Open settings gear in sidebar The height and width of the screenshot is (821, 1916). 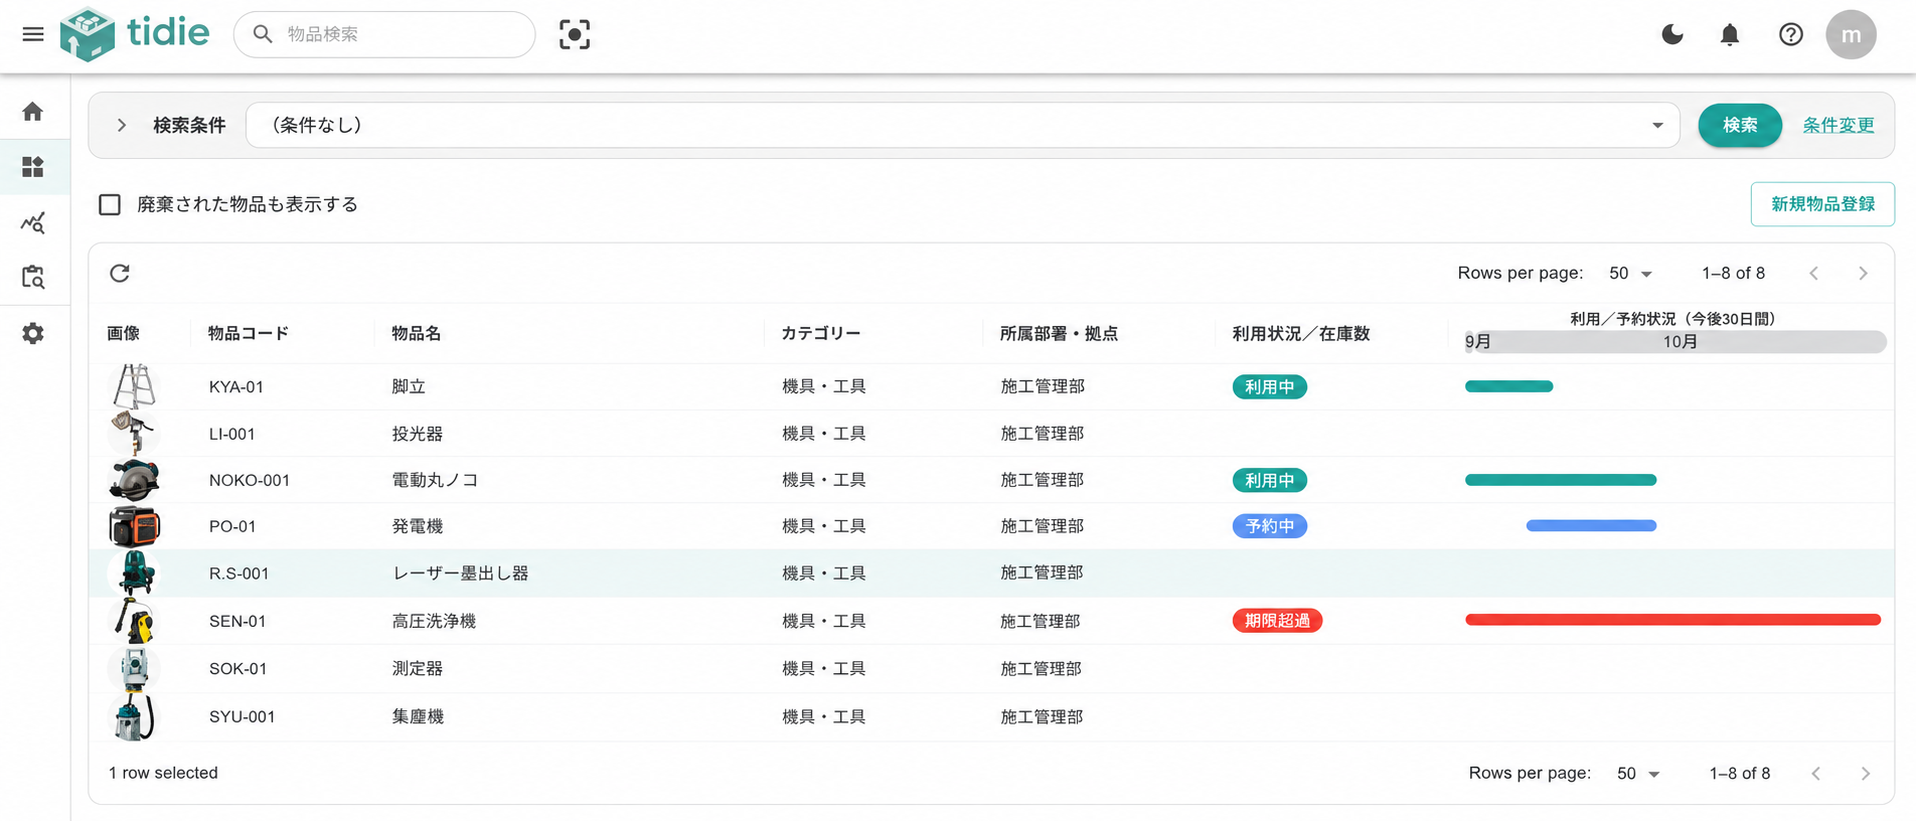click(33, 333)
